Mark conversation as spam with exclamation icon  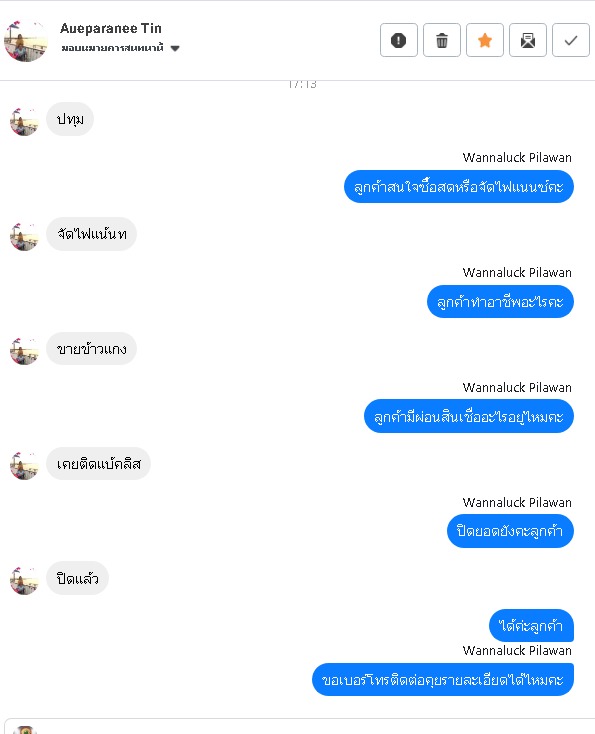point(398,40)
